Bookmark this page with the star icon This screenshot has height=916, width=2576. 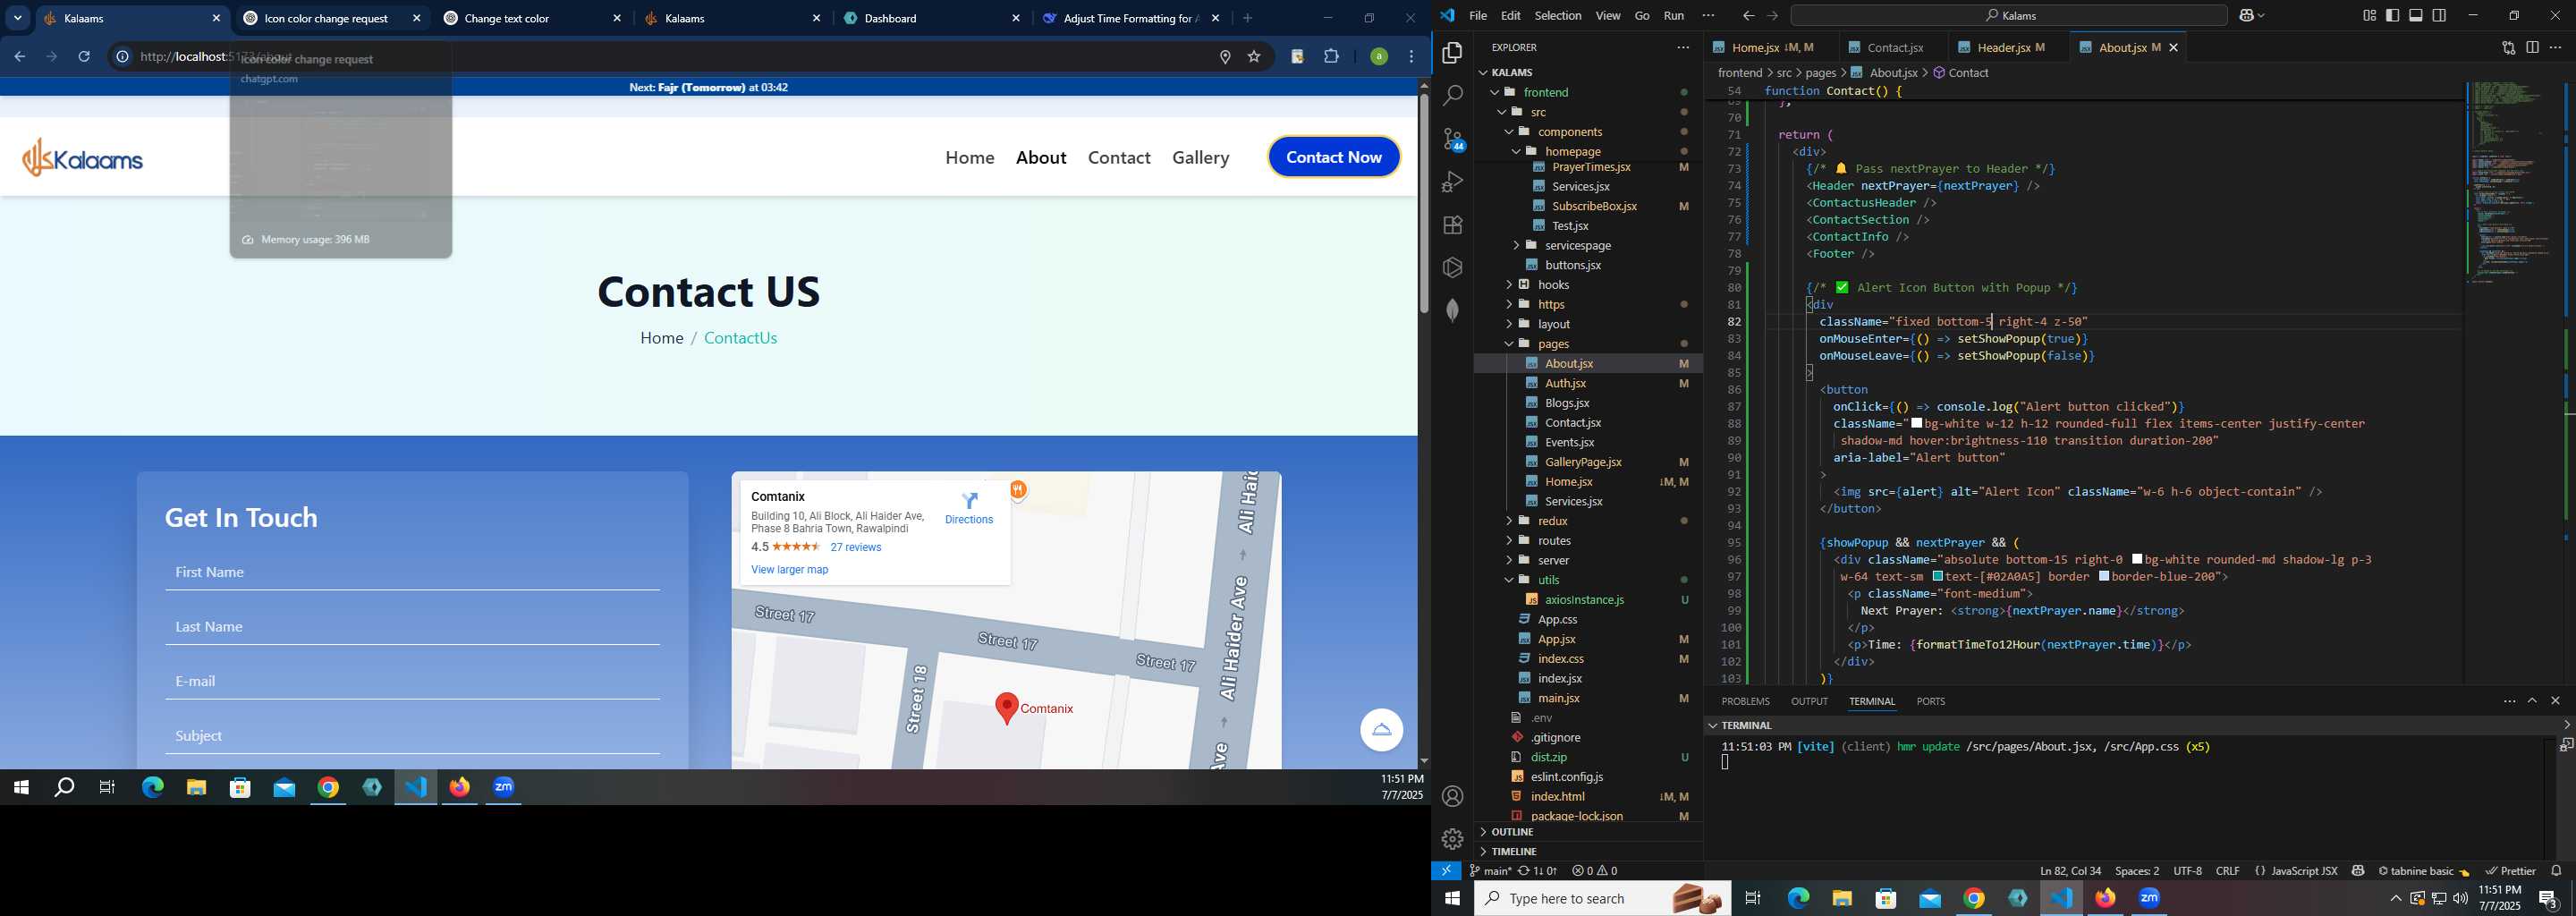(x=1254, y=57)
